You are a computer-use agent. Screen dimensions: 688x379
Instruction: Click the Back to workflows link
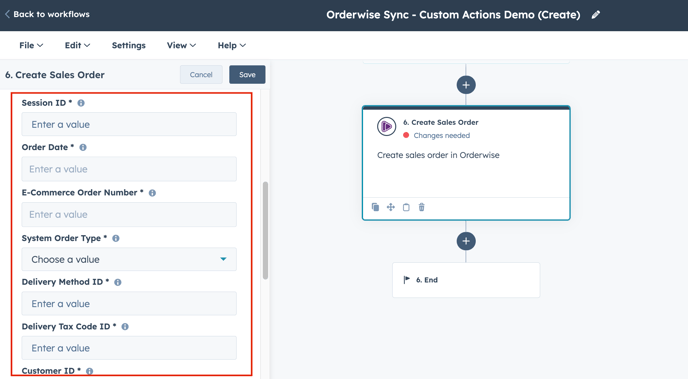(x=51, y=14)
